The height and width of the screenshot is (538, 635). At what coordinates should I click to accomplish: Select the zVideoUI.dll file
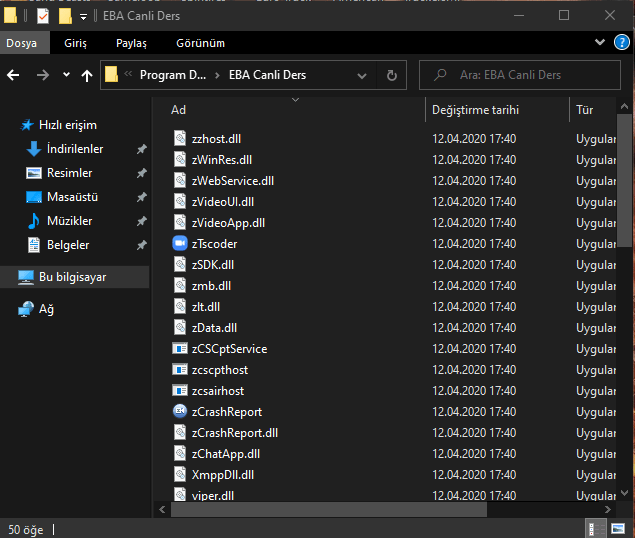pos(223,202)
